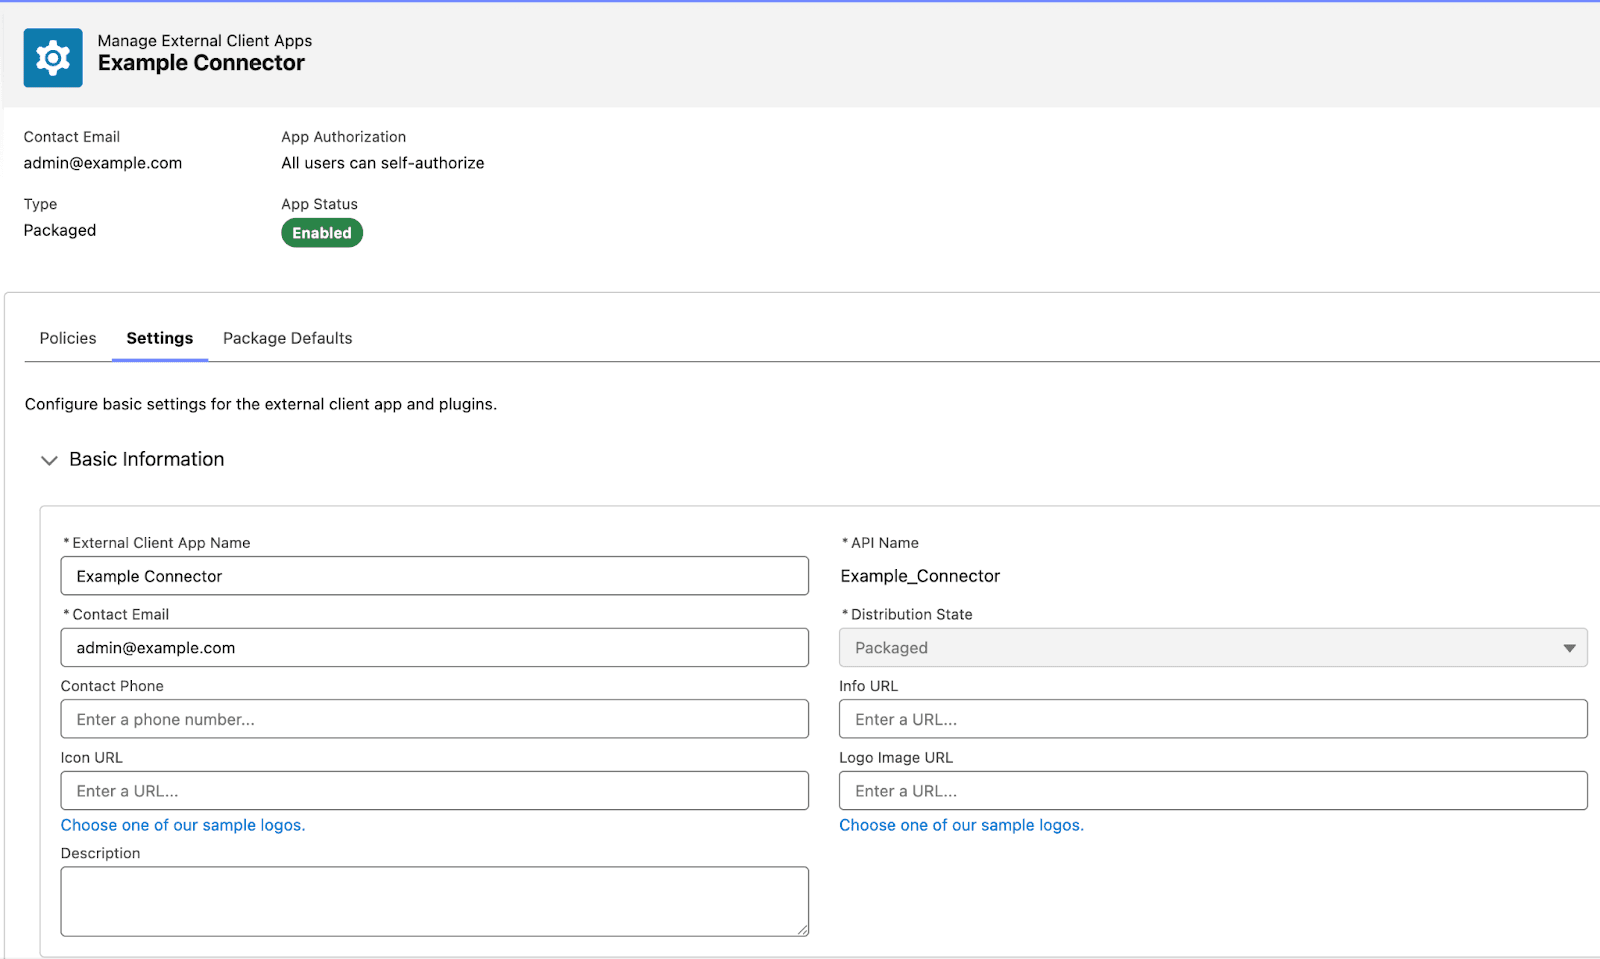Click the Example_Connector API Name value
The width and height of the screenshot is (1600, 959).
click(x=920, y=576)
